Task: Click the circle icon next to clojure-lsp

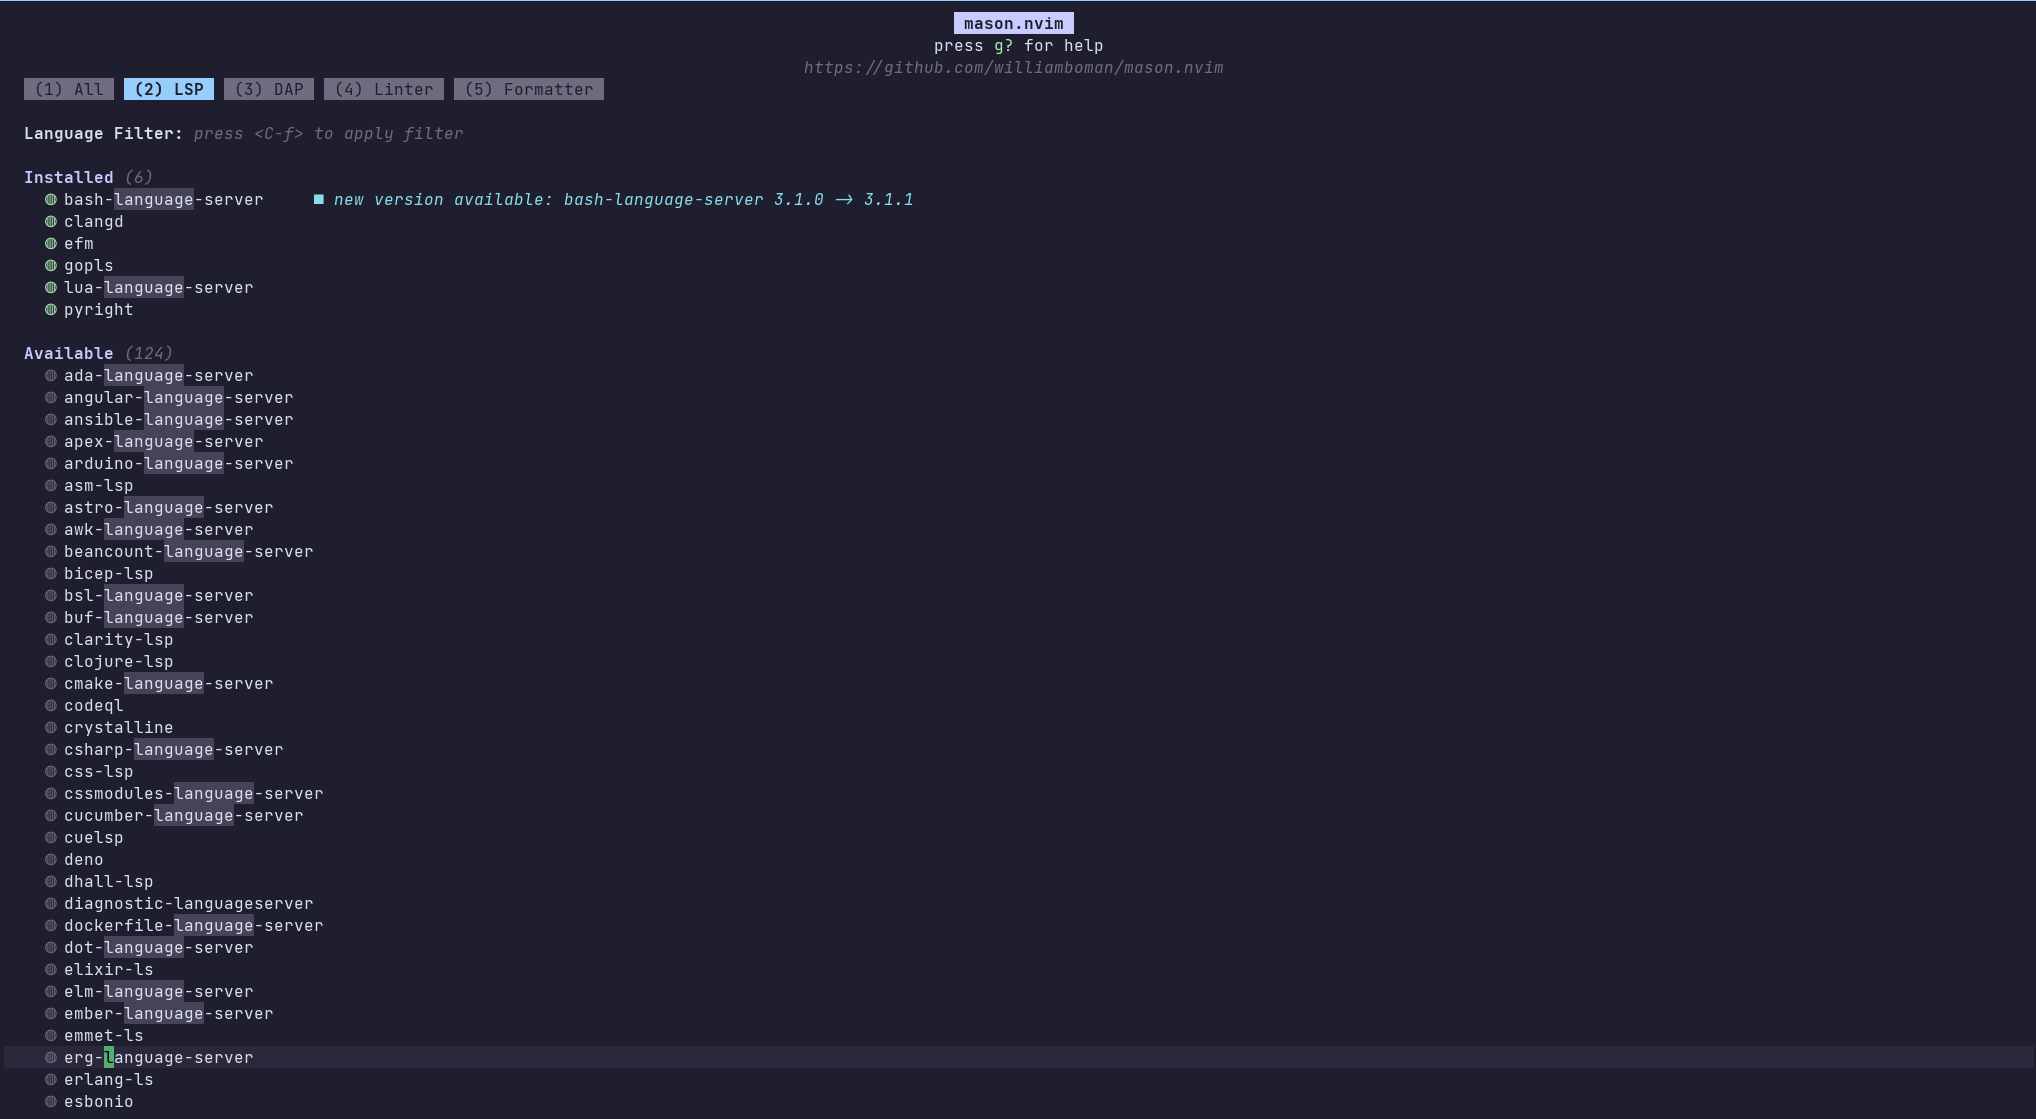Action: pyautogui.click(x=51, y=661)
